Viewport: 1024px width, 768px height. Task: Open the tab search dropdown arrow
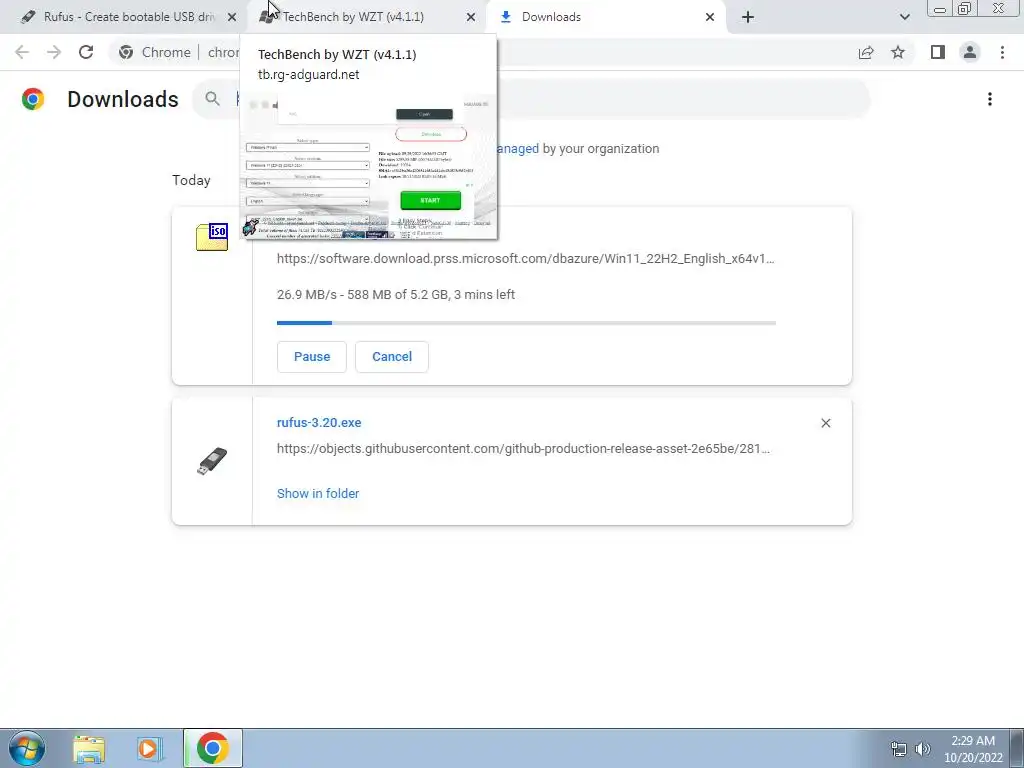coord(904,17)
